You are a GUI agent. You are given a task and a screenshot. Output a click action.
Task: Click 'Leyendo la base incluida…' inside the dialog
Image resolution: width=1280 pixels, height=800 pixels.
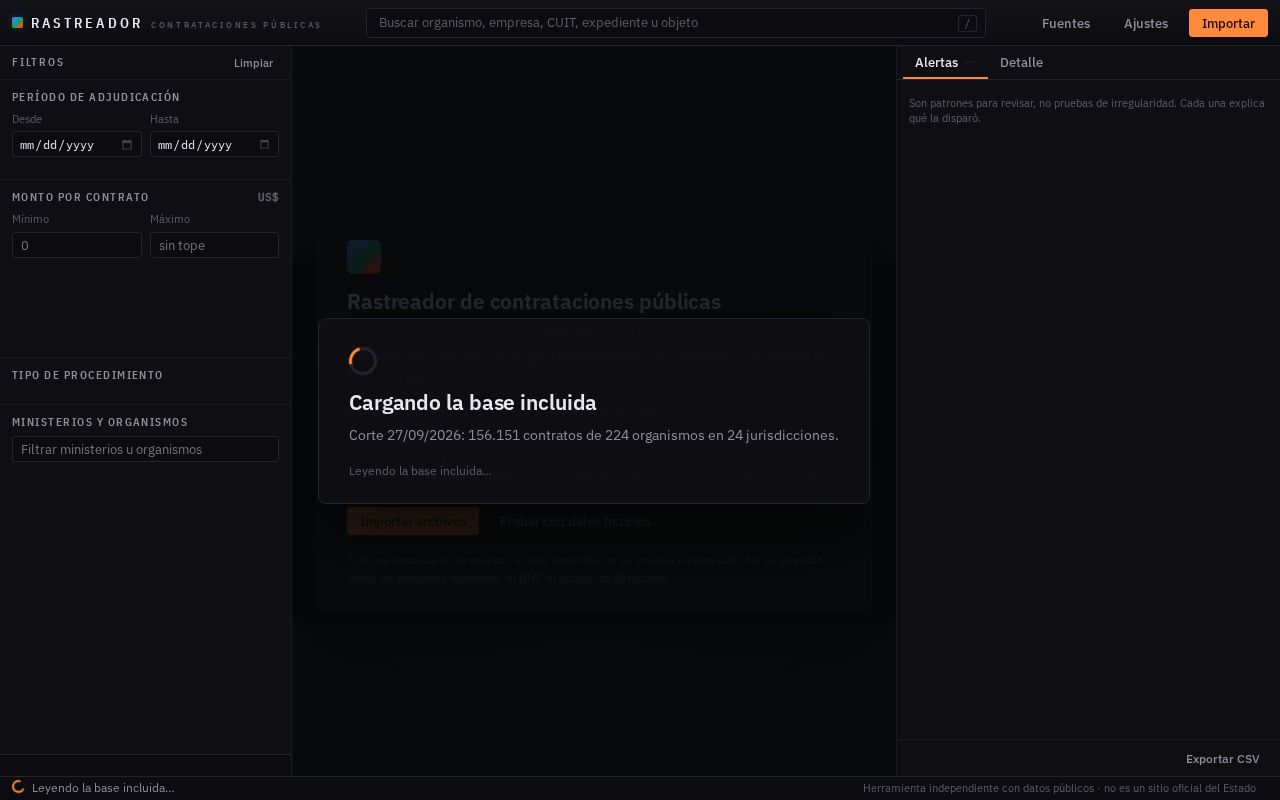point(420,471)
